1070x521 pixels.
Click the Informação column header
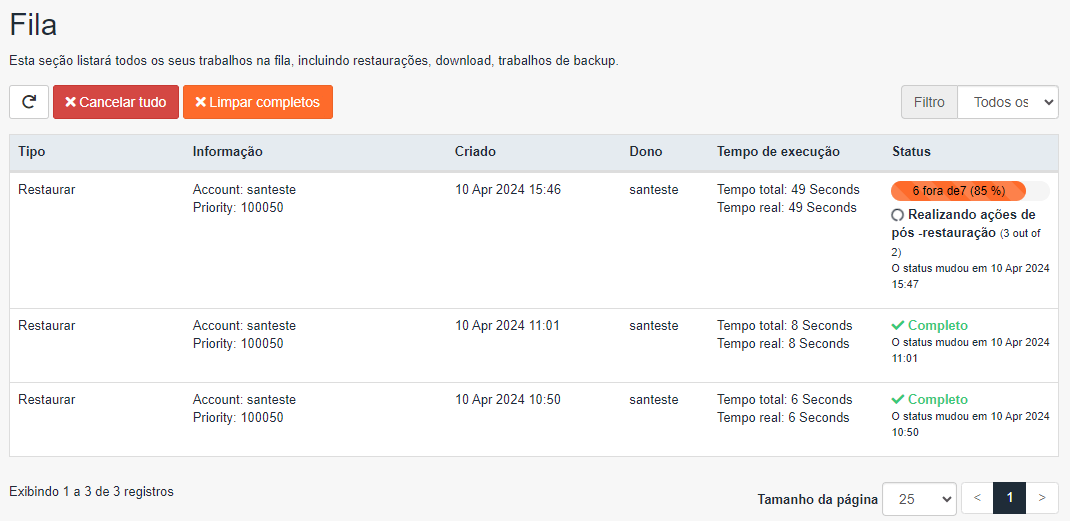tap(227, 152)
